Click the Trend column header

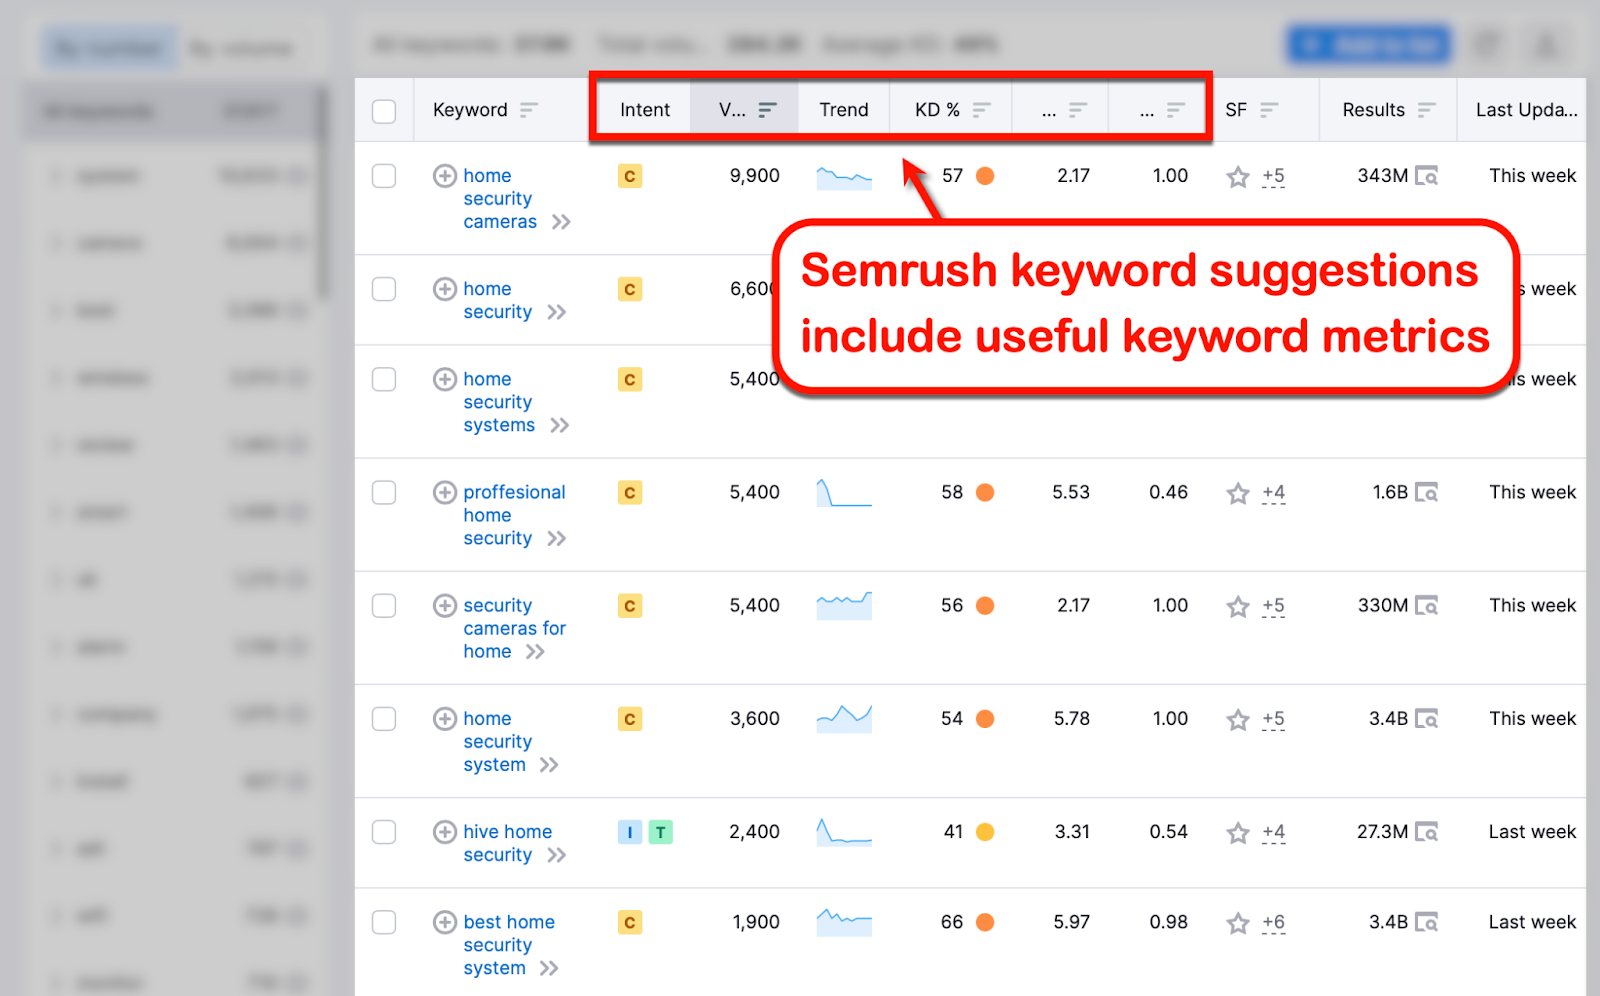click(x=844, y=110)
